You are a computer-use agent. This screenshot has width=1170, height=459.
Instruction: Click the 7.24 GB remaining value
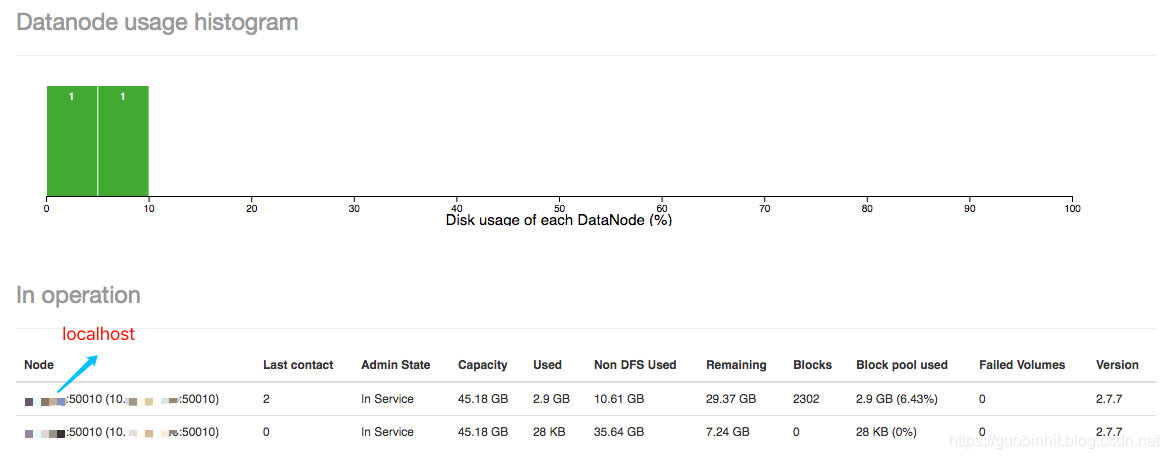pyautogui.click(x=728, y=432)
